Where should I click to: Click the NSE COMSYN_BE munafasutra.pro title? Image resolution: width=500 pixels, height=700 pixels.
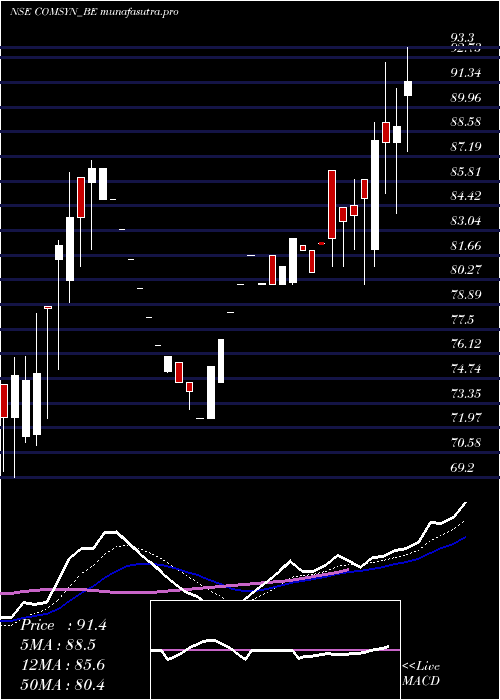coord(94,12)
